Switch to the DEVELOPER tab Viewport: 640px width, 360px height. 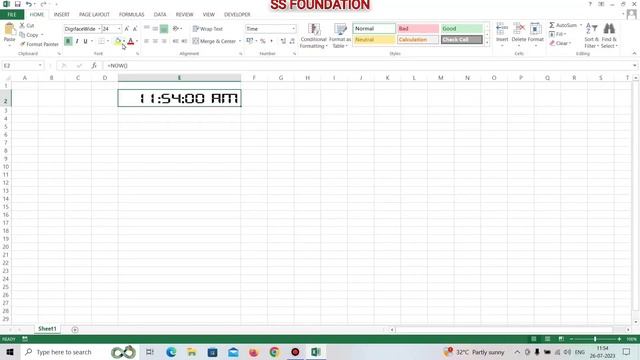coord(237,15)
